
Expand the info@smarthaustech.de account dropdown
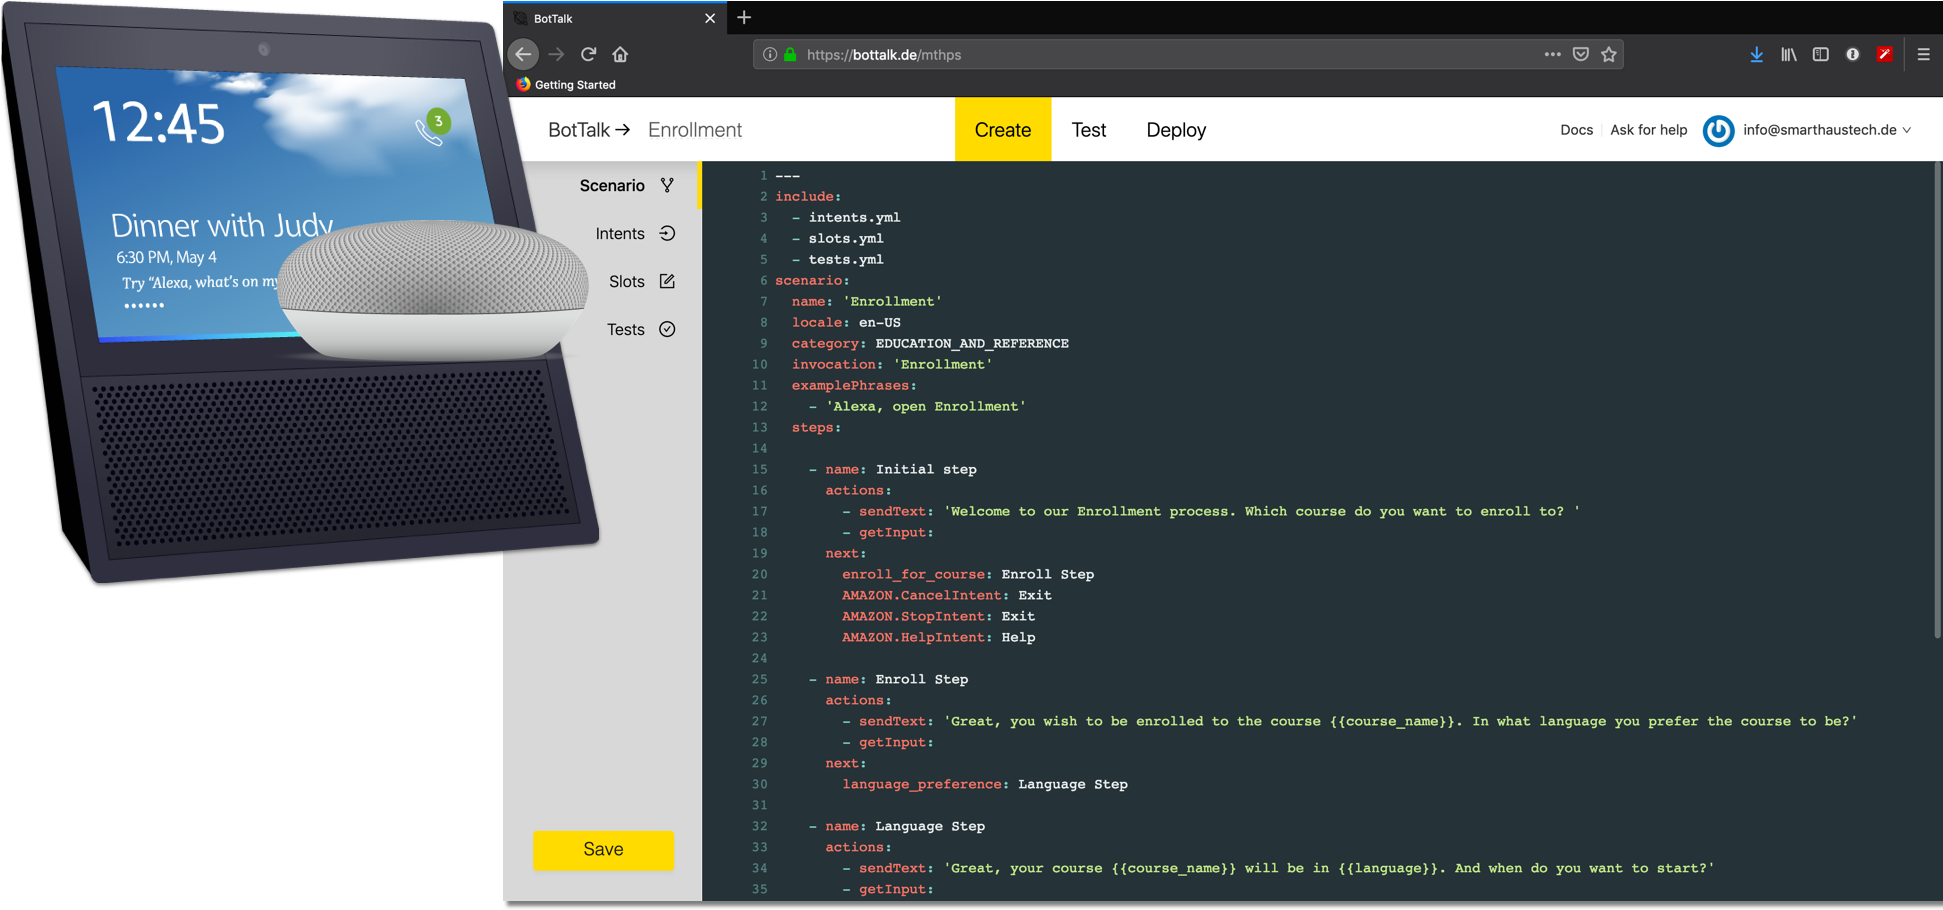tap(1827, 130)
